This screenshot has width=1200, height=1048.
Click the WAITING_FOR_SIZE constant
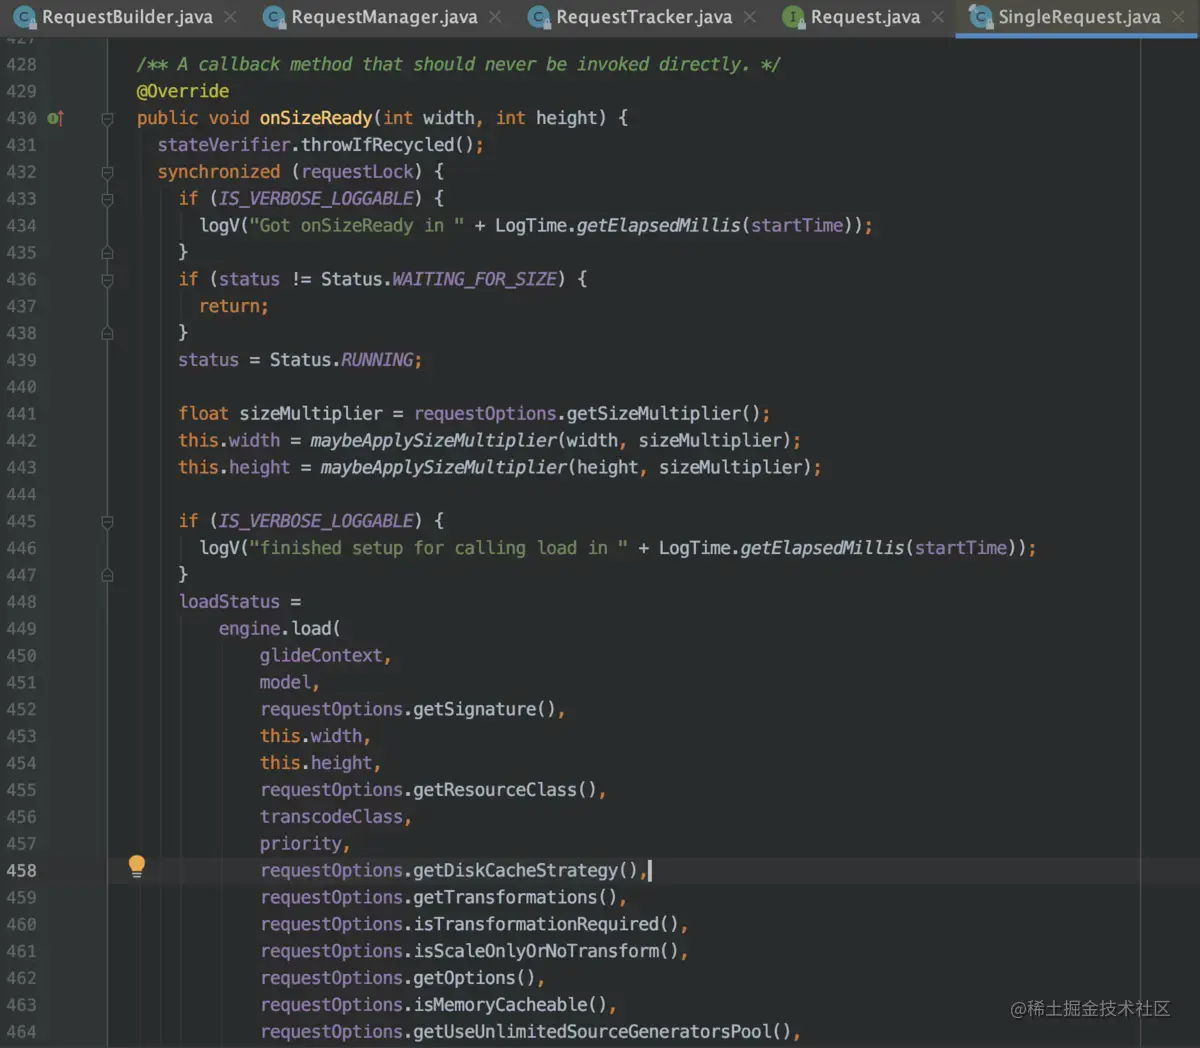[474, 280]
